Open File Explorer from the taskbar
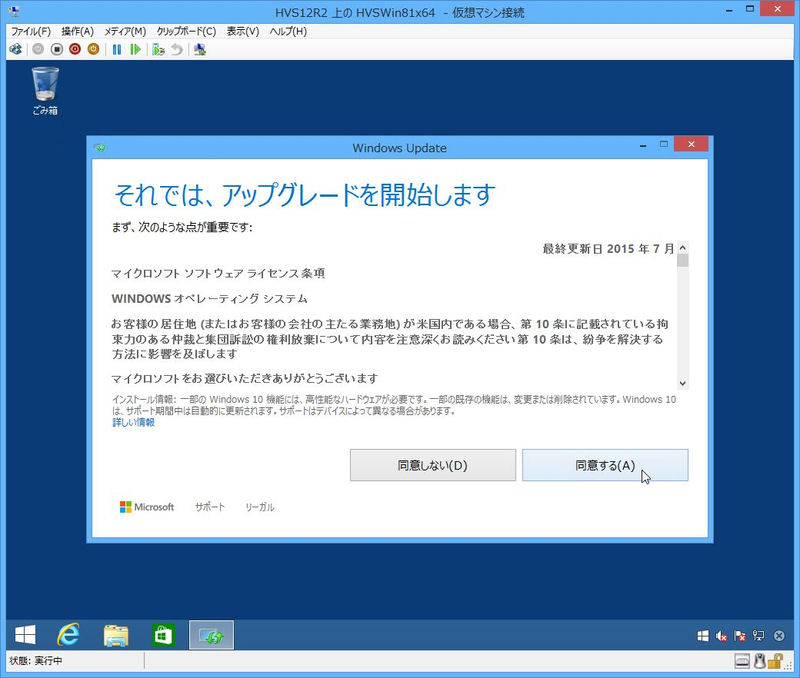Screen dimensions: 800x678 coord(116,635)
